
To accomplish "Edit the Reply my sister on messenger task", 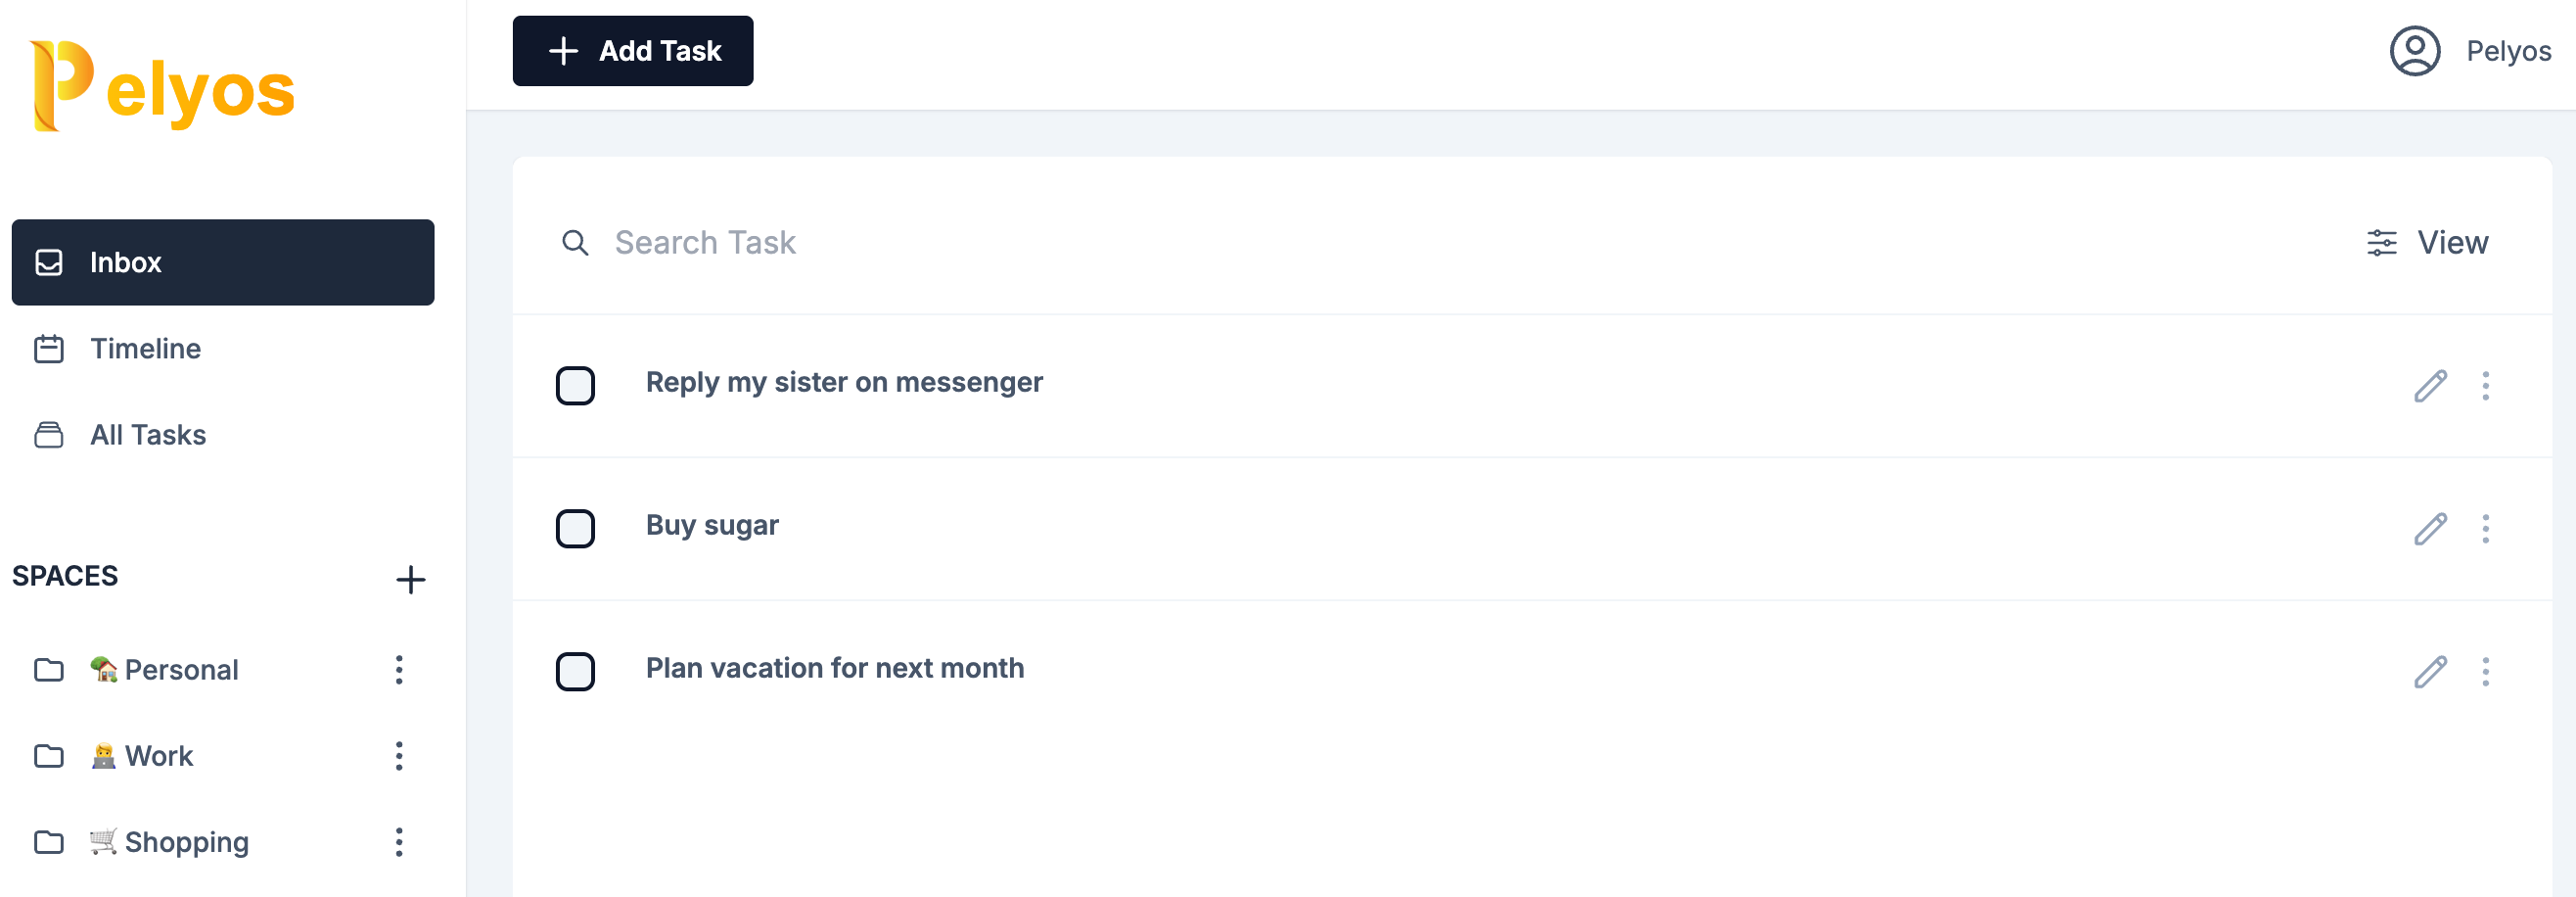I will (2430, 385).
